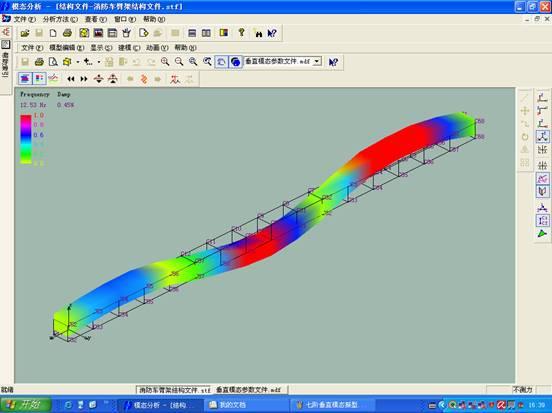Step to next mode with forward arrows
Image resolution: width=552 pixels, height=413 pixels.
84,79
